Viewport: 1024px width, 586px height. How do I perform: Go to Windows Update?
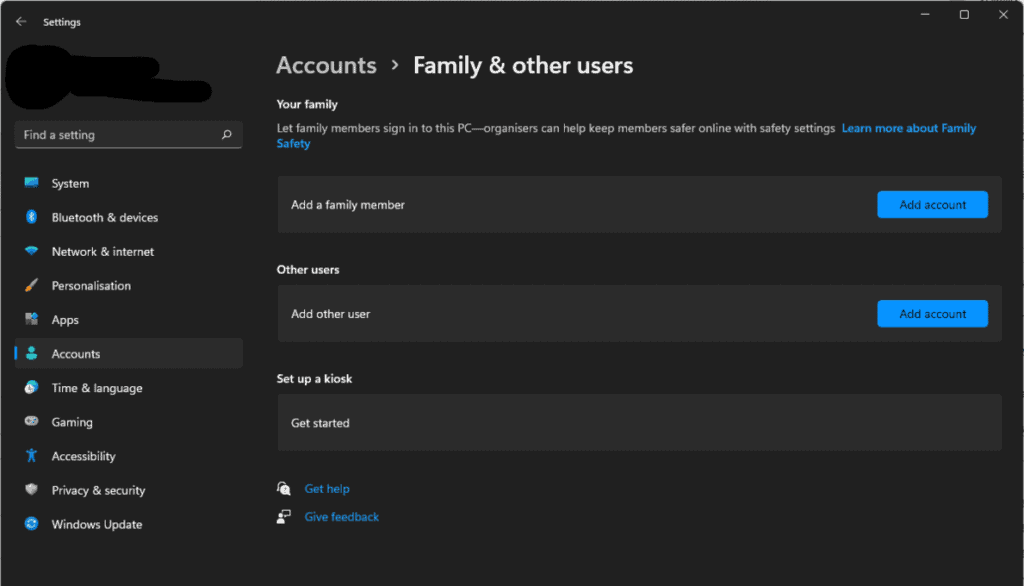click(x=129, y=524)
